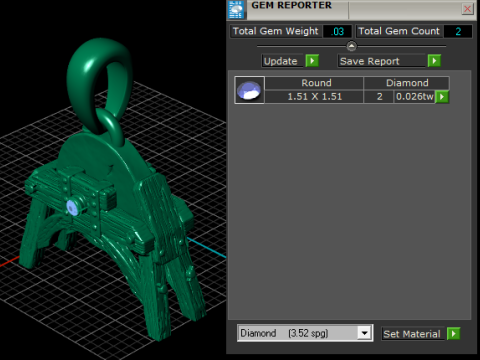480x360 pixels.
Task: Click the Save Report button
Action: (x=381, y=61)
